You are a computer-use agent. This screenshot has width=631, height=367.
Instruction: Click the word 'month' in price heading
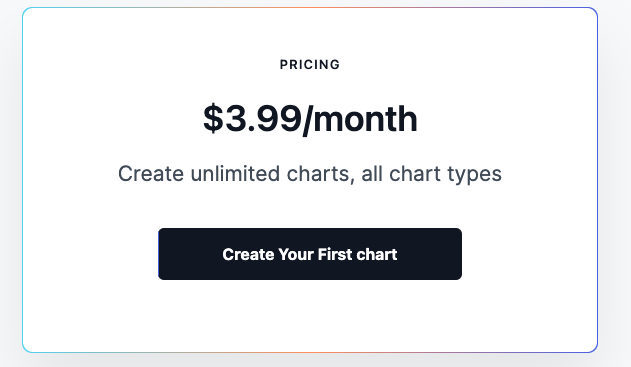365,119
